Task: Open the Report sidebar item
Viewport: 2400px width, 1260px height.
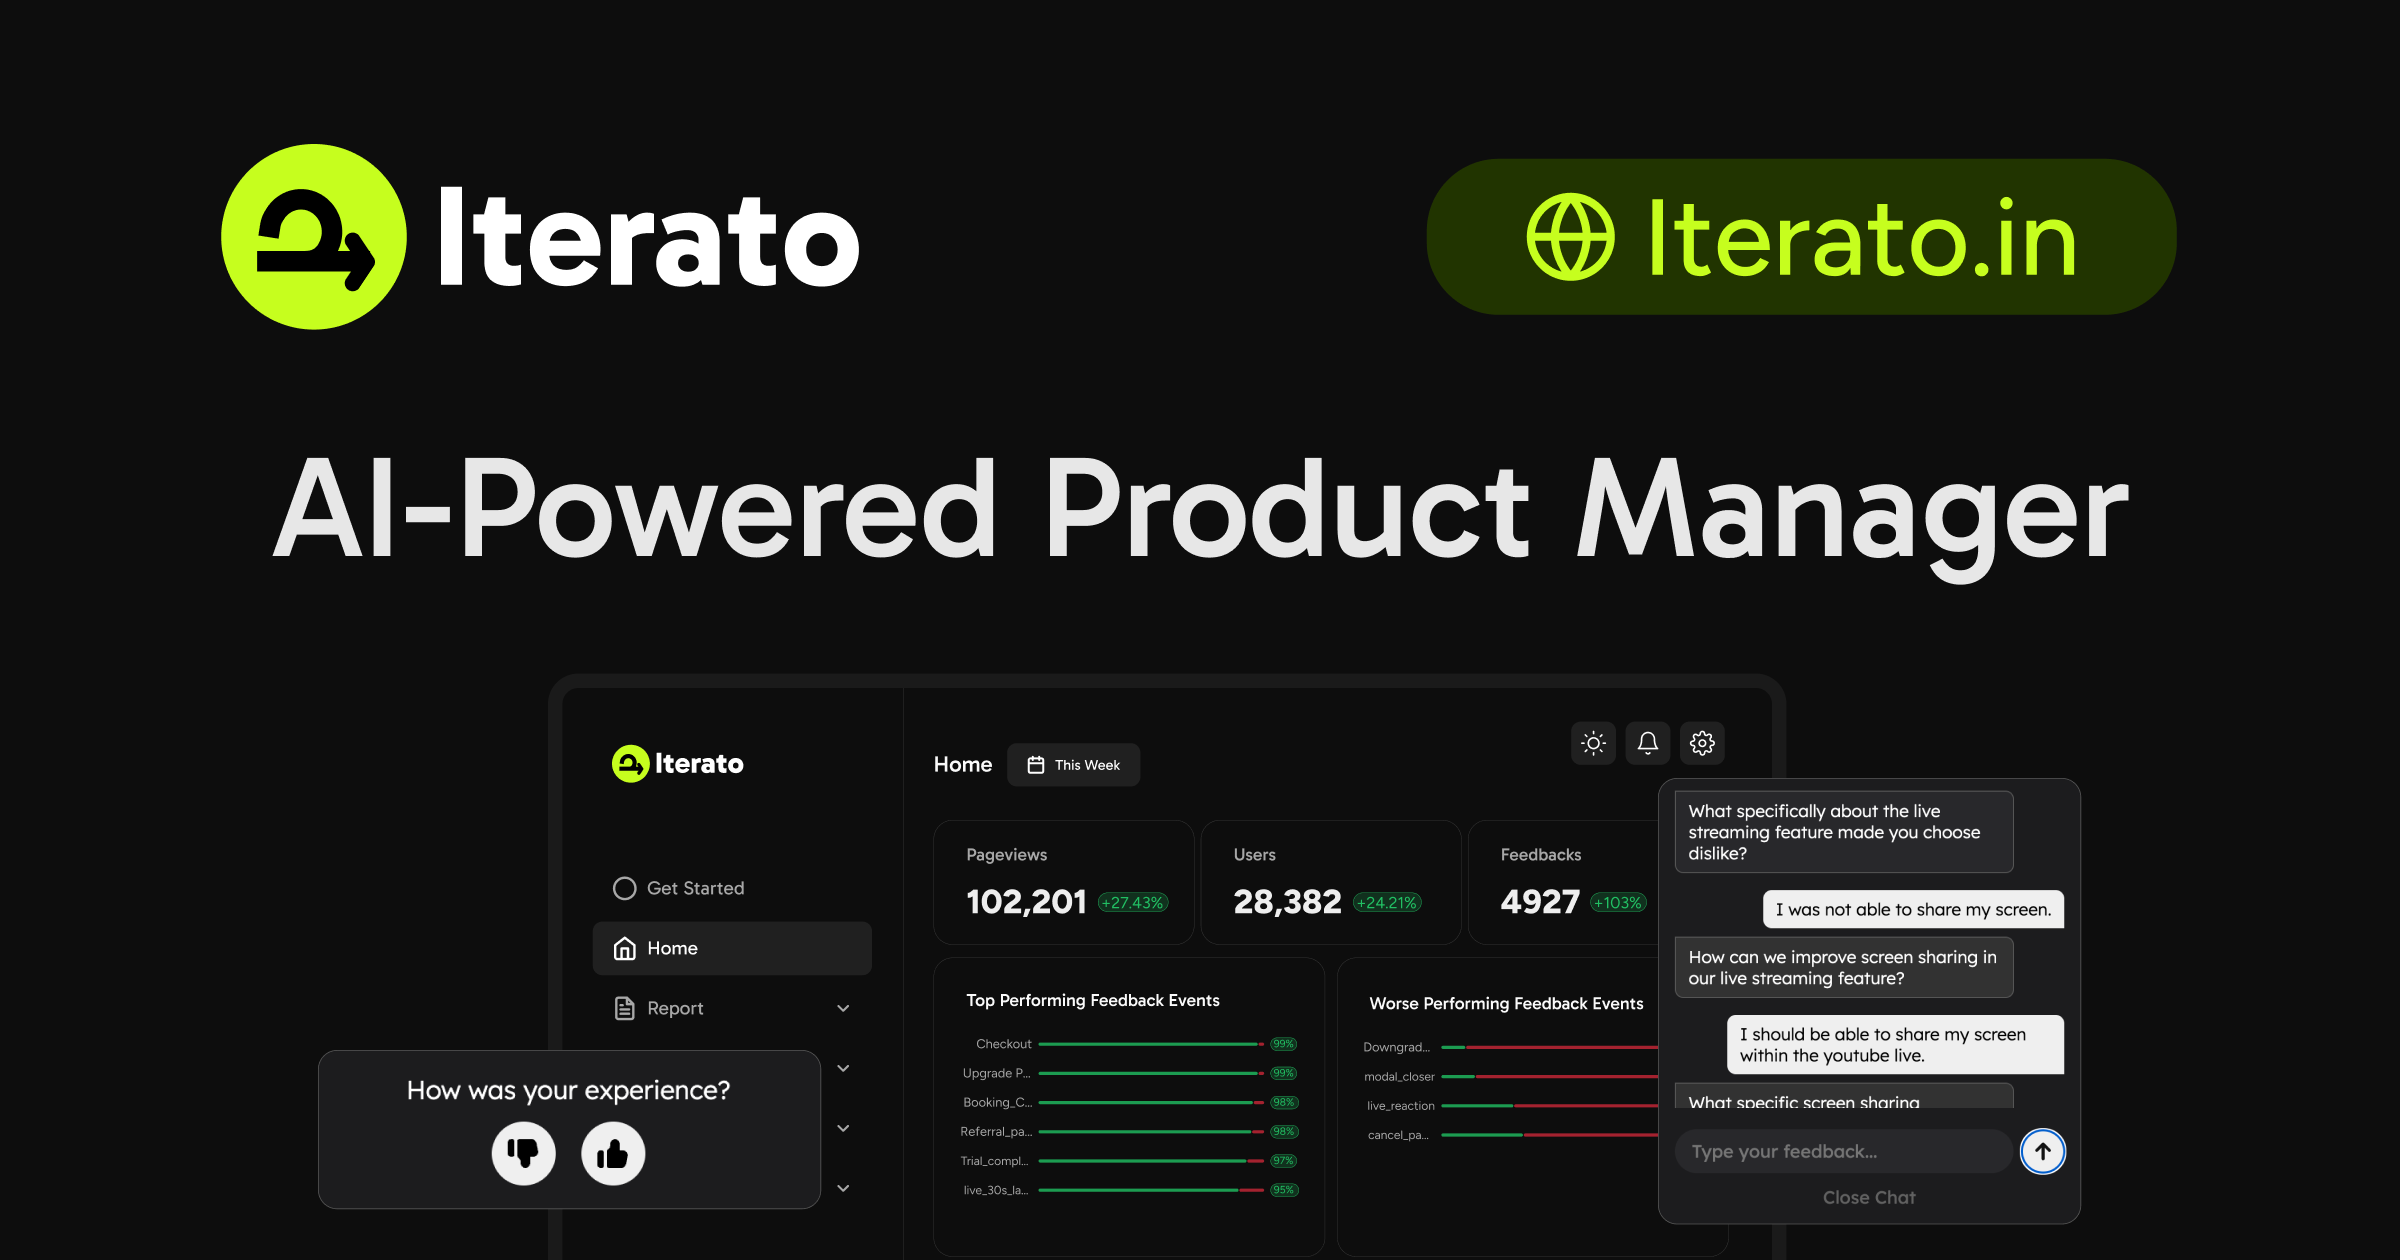Action: 732,1008
